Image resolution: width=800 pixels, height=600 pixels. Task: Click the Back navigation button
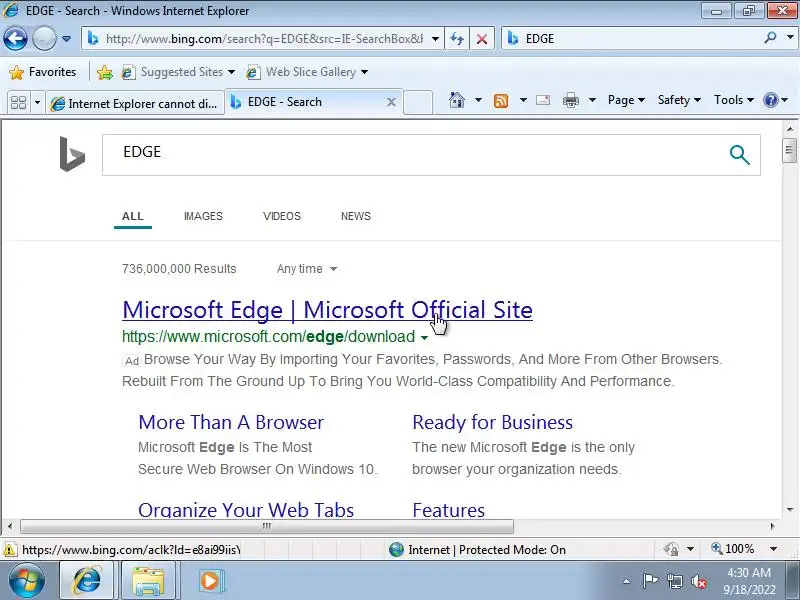pyautogui.click(x=15, y=39)
